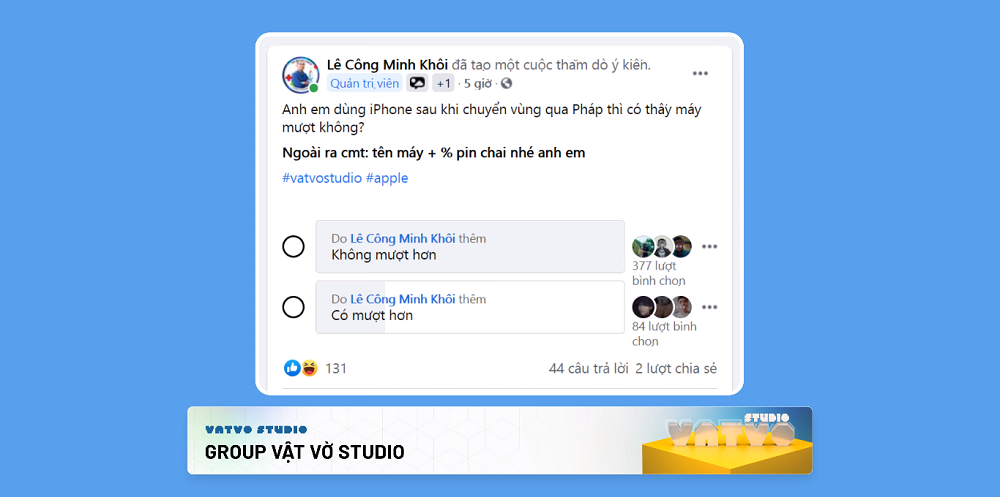Open the 44 câu trả lời comments
Screen dimensions: 1000x497
(x=589, y=368)
